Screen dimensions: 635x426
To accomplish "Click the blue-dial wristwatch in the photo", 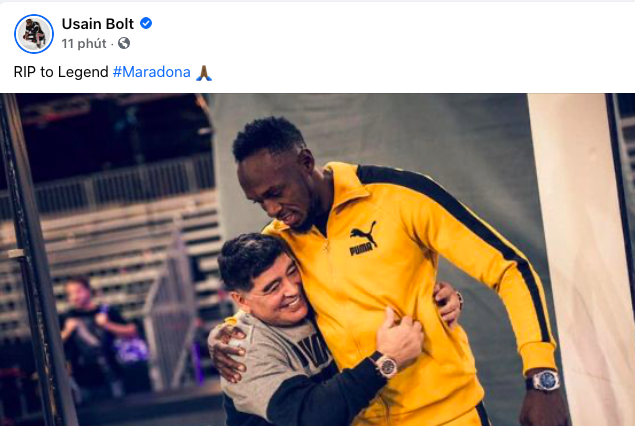I will [x=546, y=380].
